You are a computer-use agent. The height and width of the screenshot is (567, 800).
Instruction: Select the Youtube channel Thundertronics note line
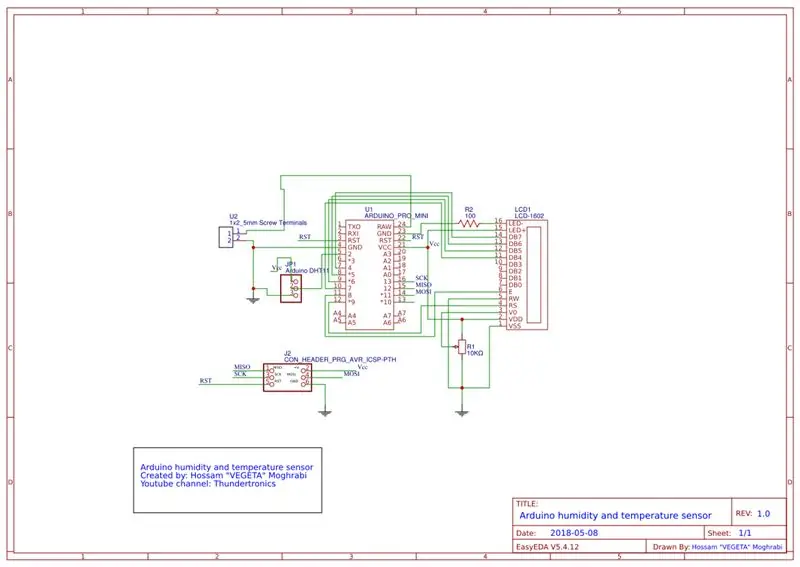(208, 484)
